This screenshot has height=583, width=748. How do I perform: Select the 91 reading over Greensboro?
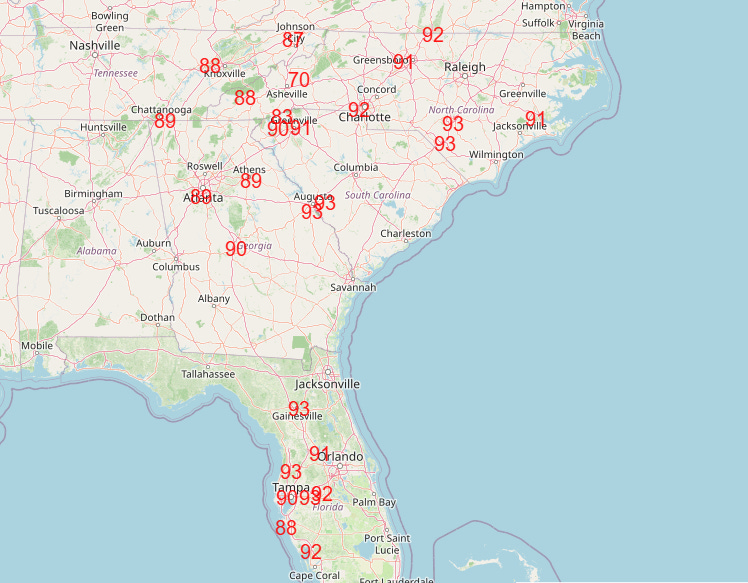click(404, 62)
